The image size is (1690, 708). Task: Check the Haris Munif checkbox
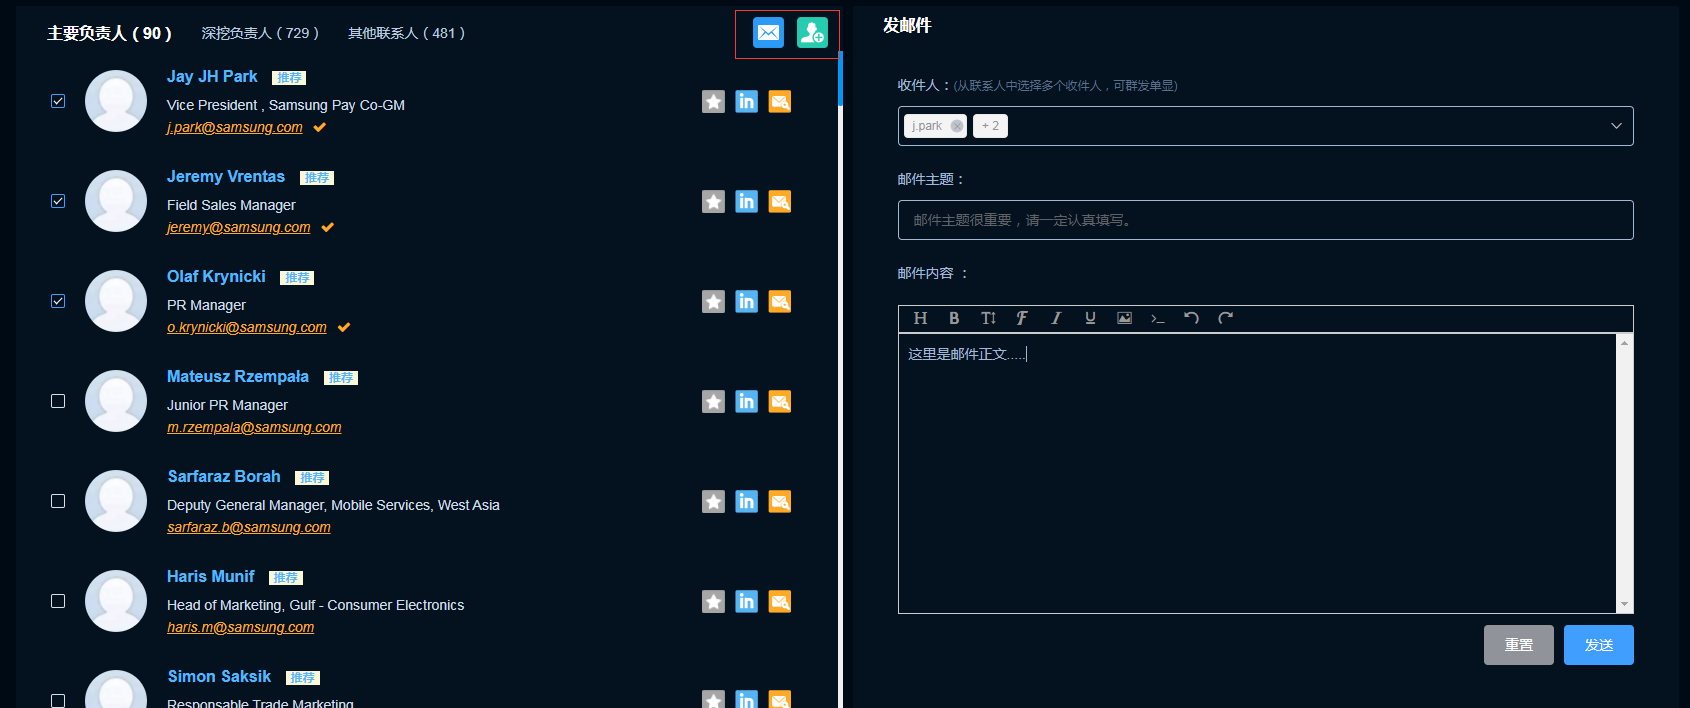58,601
